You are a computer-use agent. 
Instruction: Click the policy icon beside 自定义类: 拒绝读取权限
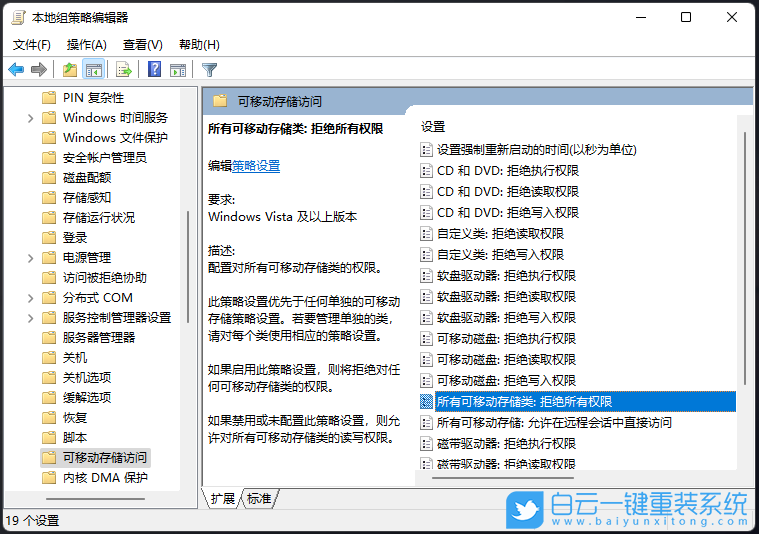pyautogui.click(x=426, y=234)
